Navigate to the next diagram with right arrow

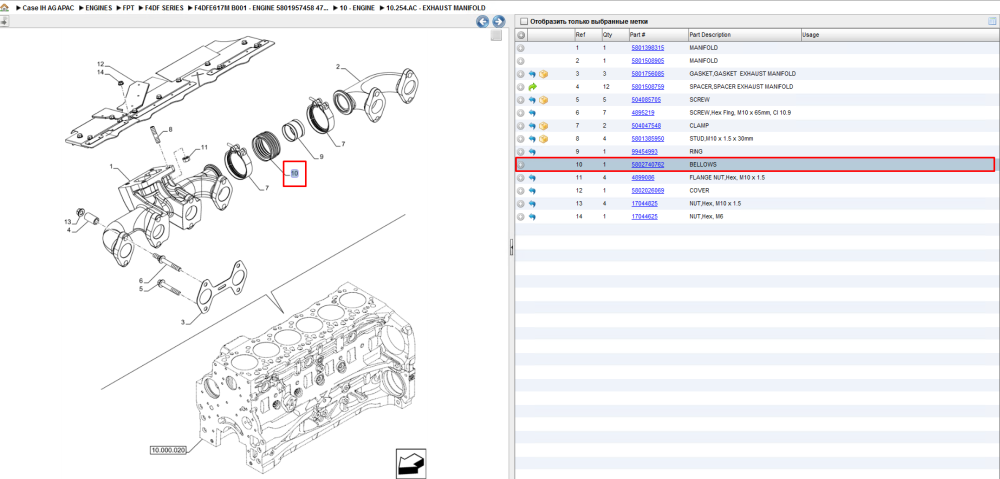(x=499, y=21)
